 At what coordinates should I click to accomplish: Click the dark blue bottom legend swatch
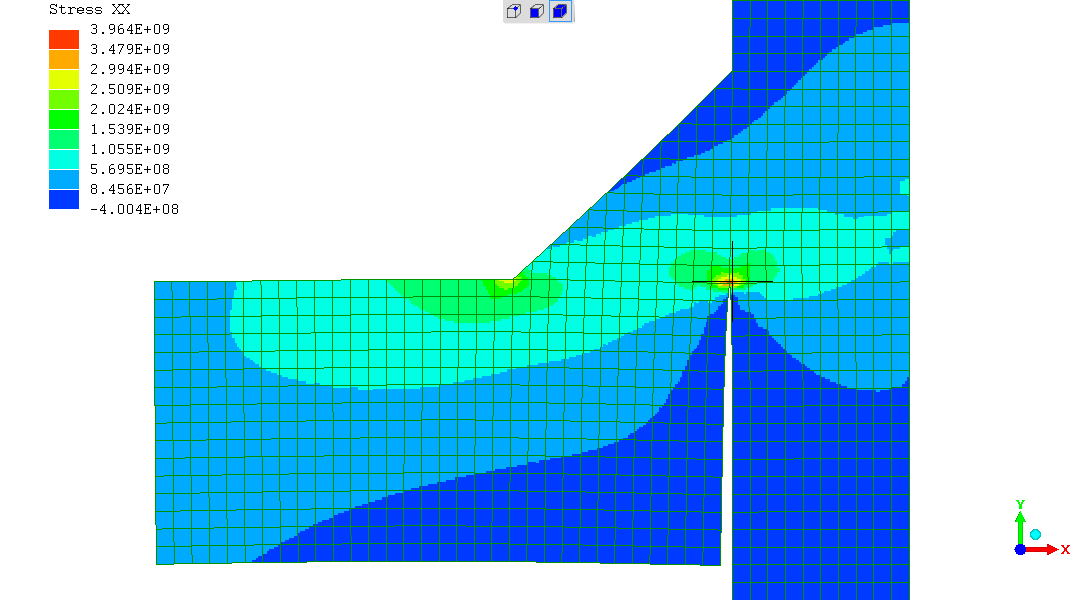pyautogui.click(x=64, y=199)
